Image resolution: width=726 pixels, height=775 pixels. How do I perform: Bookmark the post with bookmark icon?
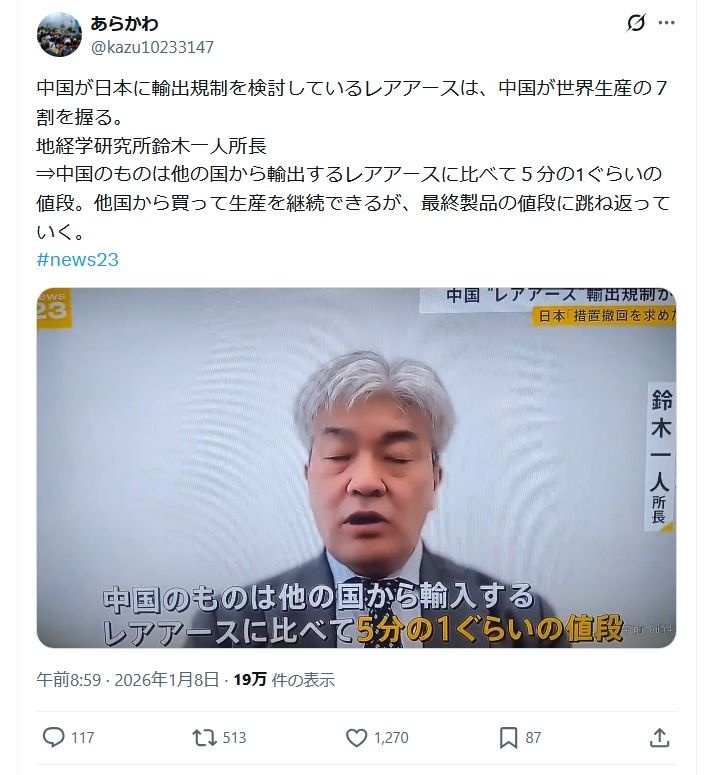point(509,737)
